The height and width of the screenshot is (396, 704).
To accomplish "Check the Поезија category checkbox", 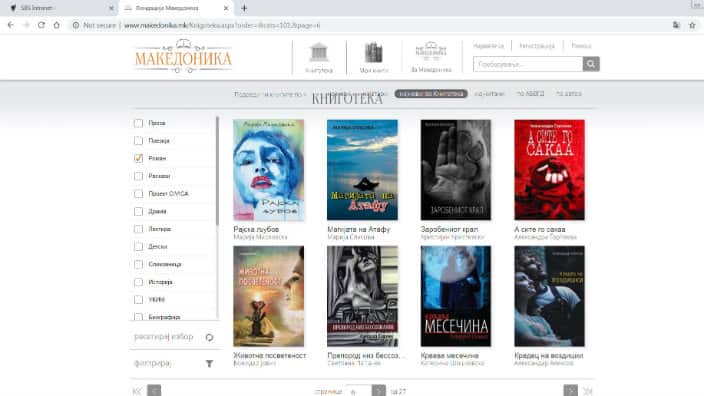I will [138, 141].
